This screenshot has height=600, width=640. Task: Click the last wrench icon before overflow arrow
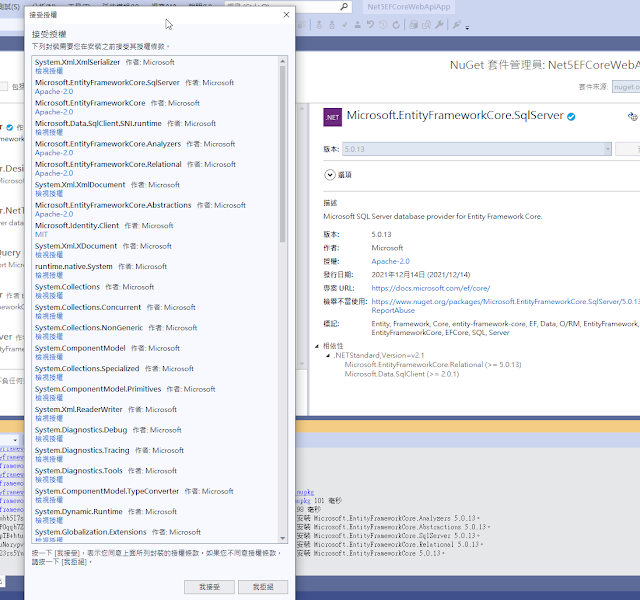click(x=457, y=25)
